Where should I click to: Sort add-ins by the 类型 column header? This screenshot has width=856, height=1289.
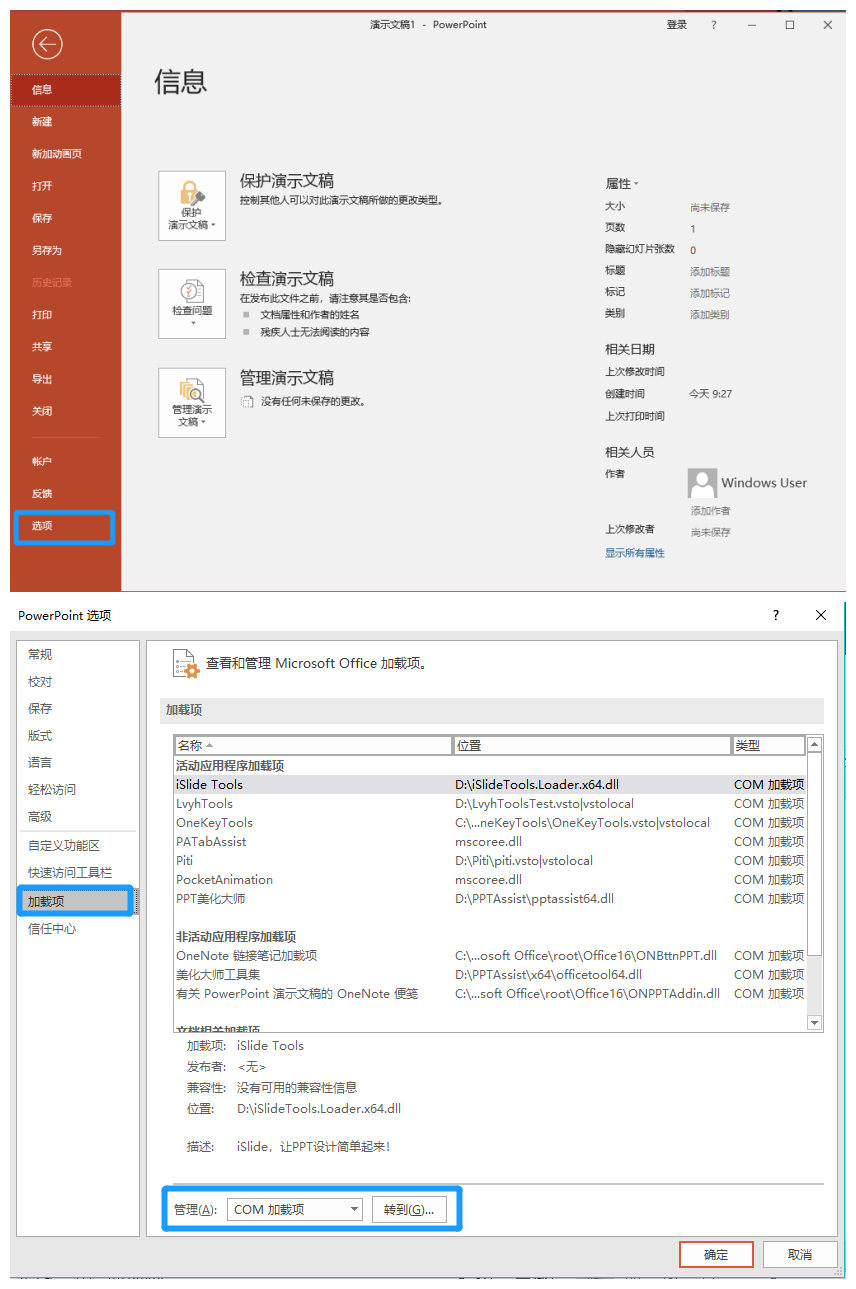tap(768, 745)
